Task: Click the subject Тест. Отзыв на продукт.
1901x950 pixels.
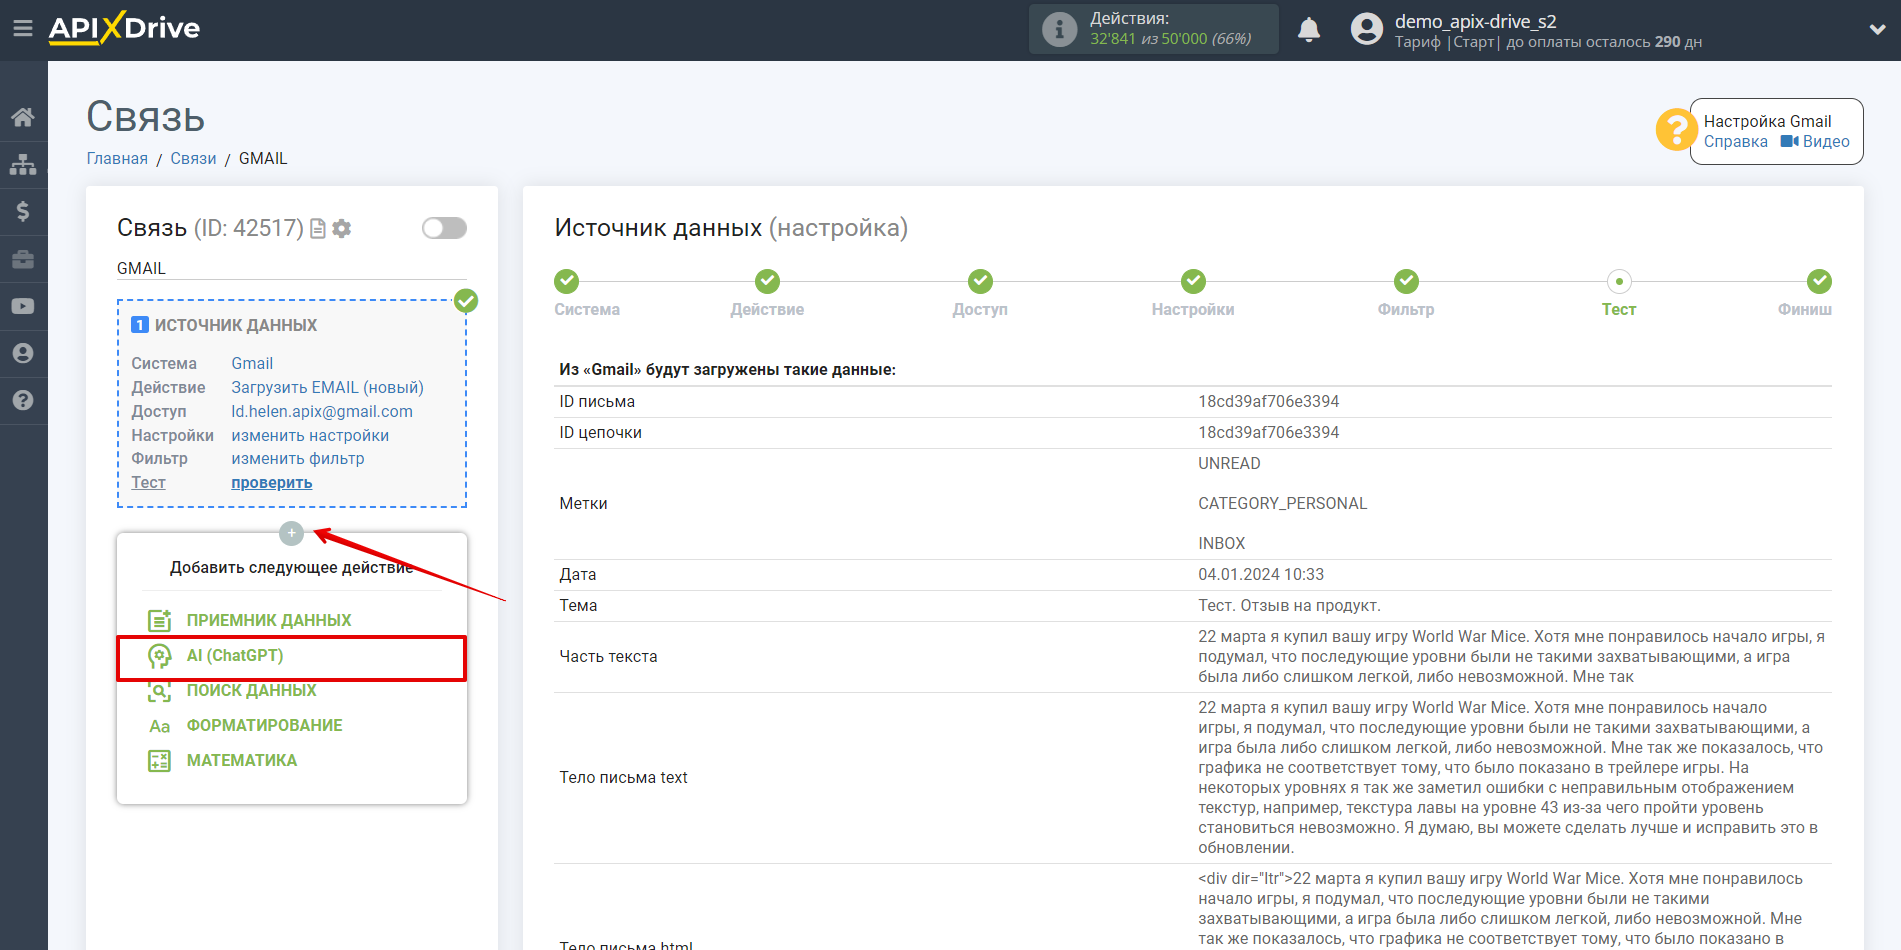Action: 1290,606
